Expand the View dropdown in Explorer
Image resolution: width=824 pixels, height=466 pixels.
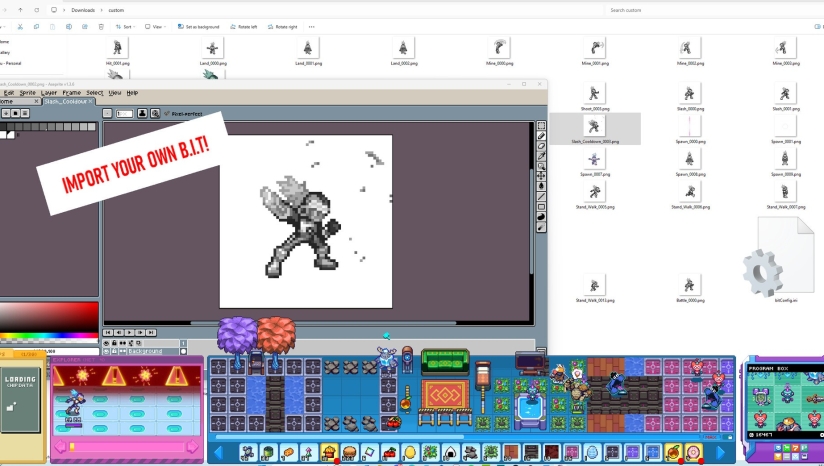pos(155,27)
